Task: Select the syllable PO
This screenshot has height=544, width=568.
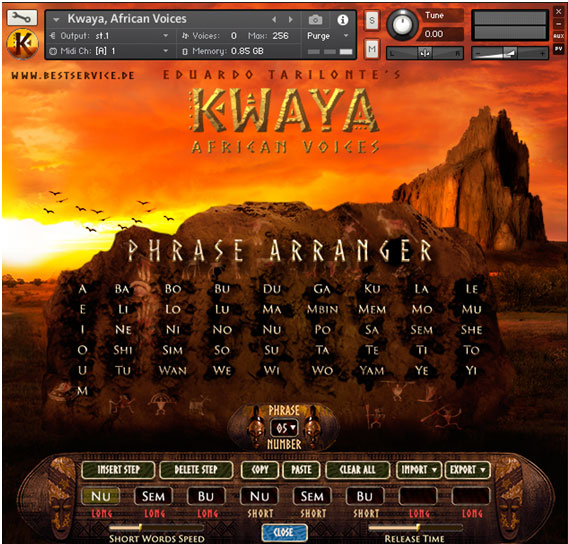Action: (x=322, y=330)
